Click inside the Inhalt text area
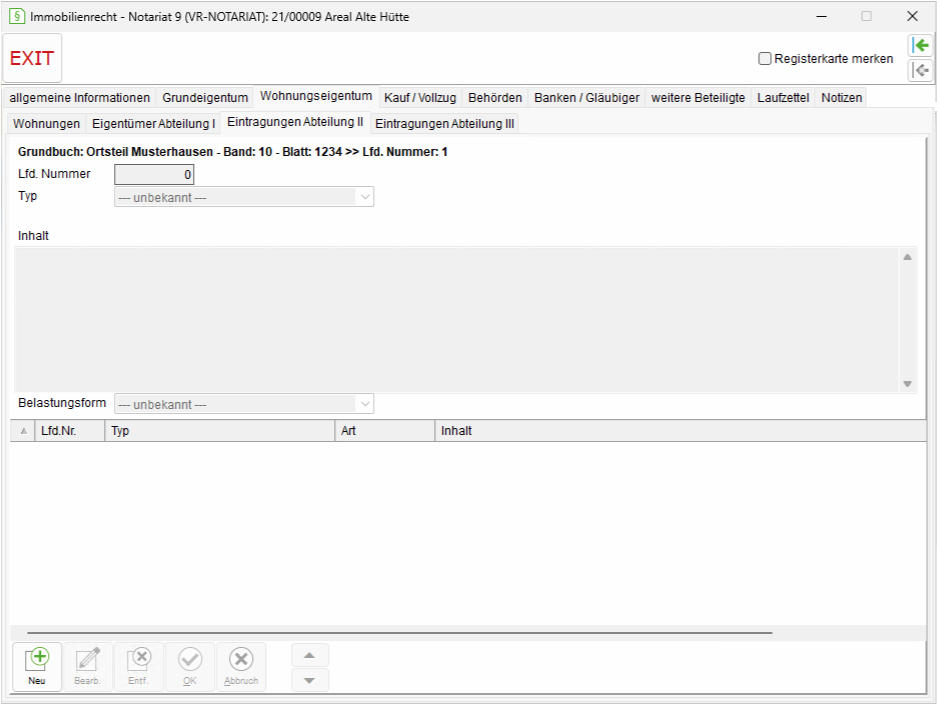Image resolution: width=939 pixels, height=704 pixels. point(456,320)
